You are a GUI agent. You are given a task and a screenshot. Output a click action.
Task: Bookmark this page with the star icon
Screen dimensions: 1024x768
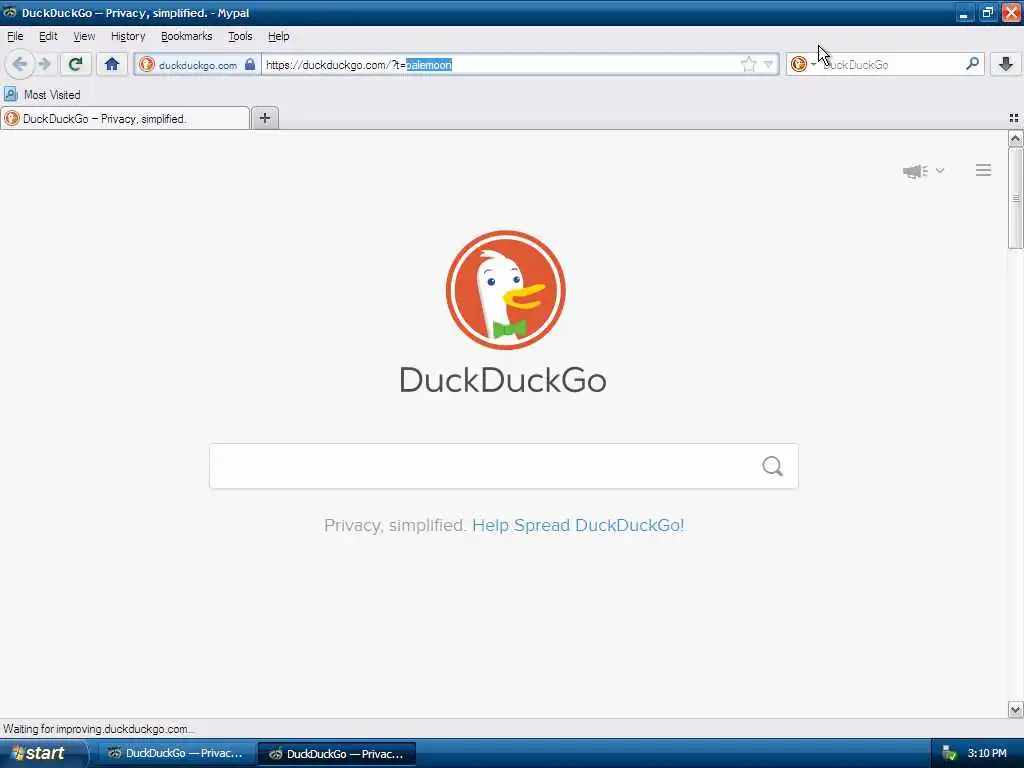pos(748,64)
